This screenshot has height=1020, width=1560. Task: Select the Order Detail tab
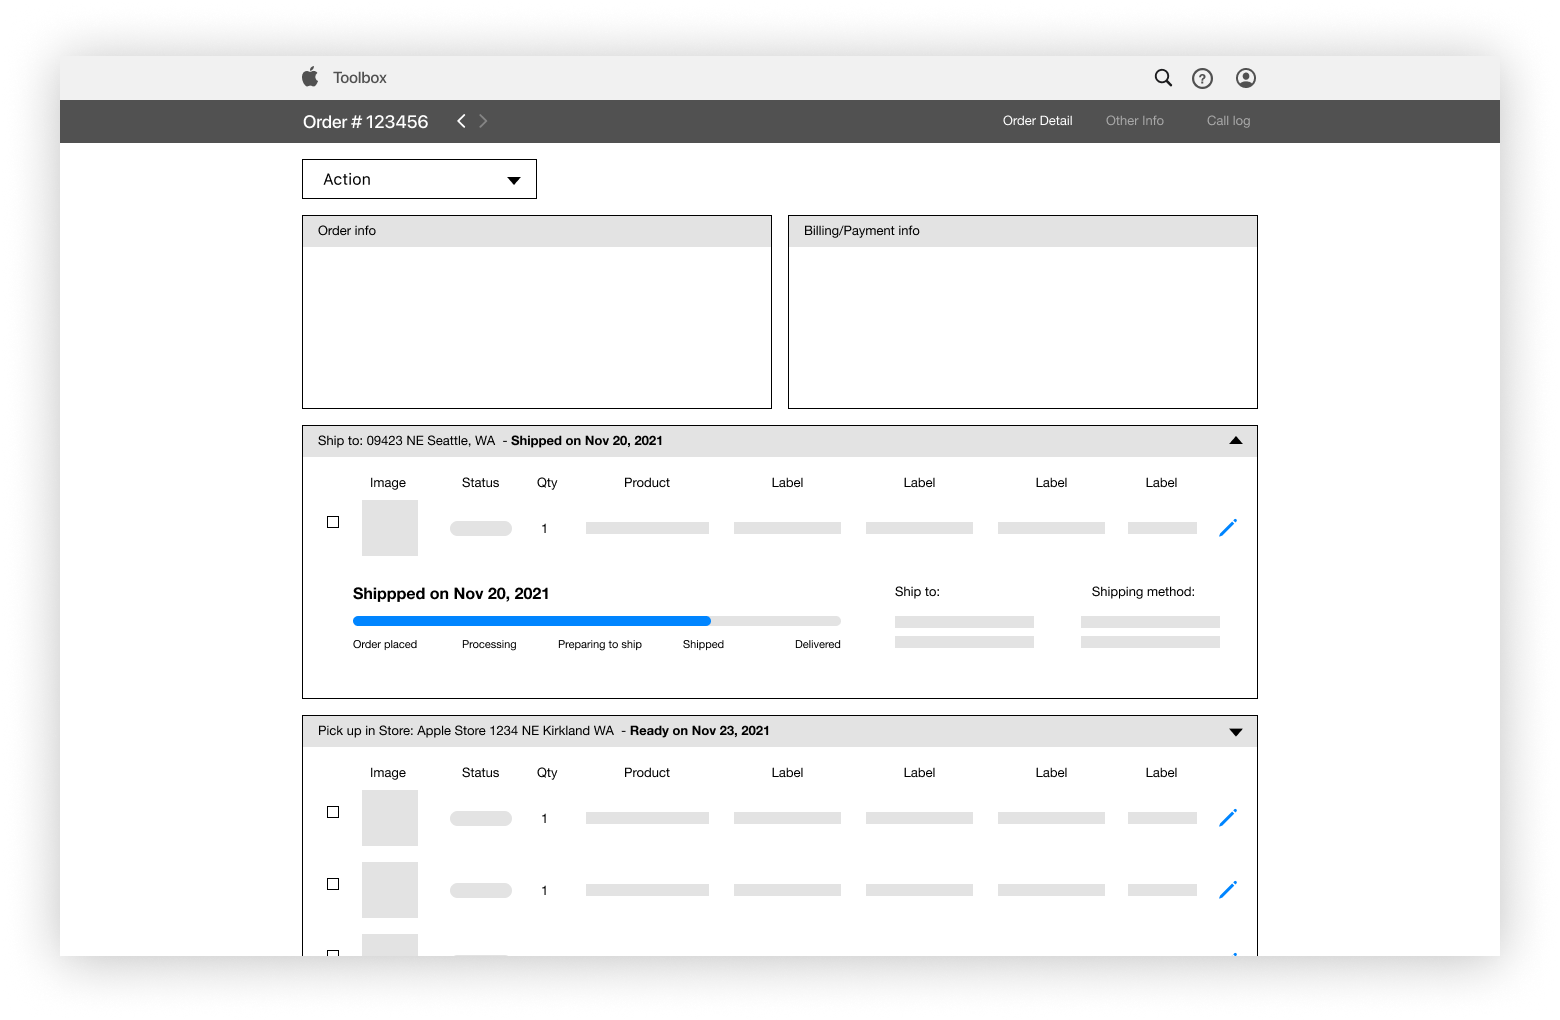pos(1037,120)
